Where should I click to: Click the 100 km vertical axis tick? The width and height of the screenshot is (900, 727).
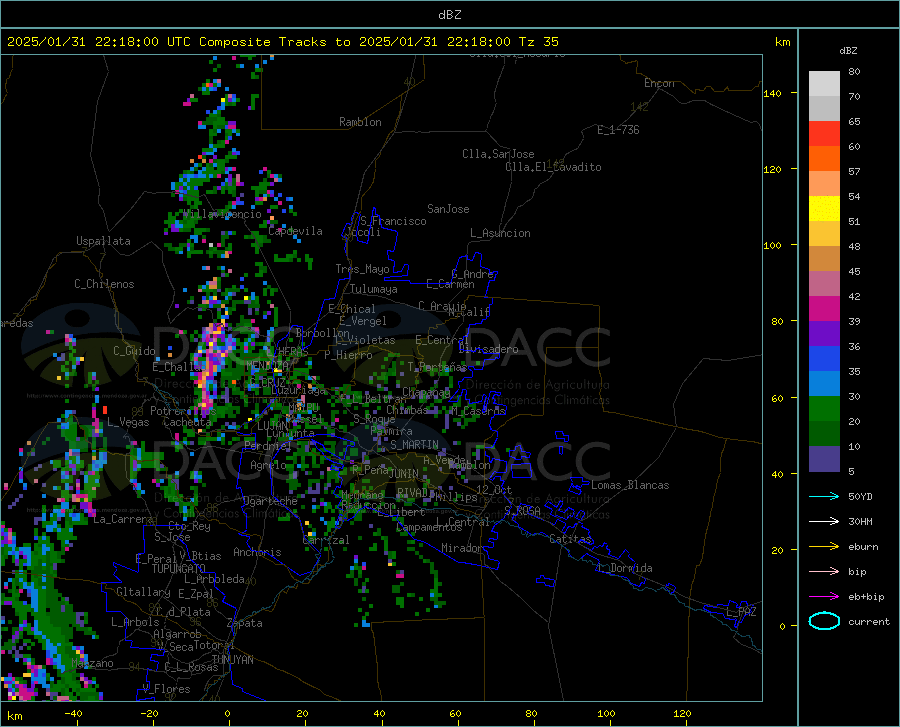(772, 246)
